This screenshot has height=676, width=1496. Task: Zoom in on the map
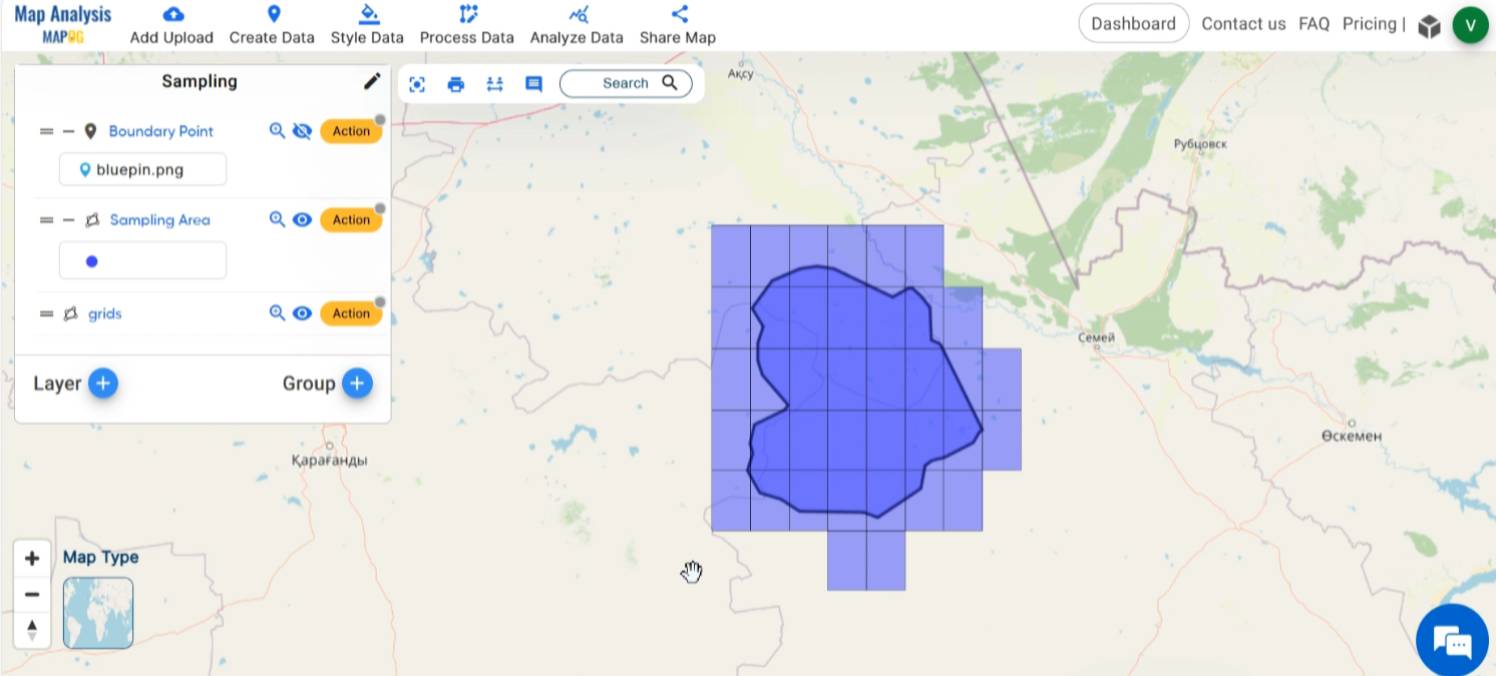pyautogui.click(x=32, y=559)
